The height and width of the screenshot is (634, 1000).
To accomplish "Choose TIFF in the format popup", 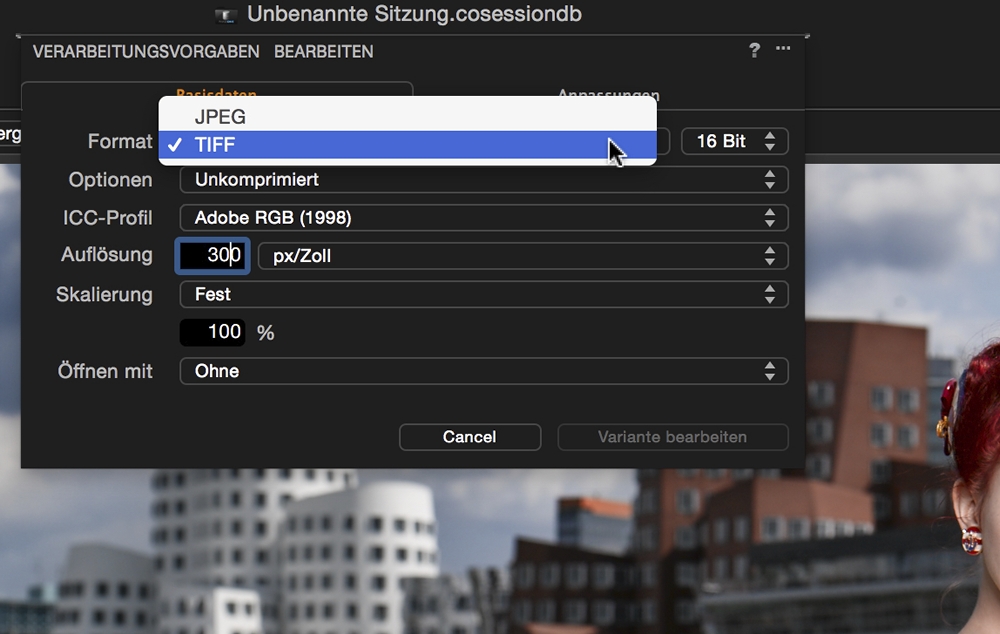I will (x=408, y=145).
